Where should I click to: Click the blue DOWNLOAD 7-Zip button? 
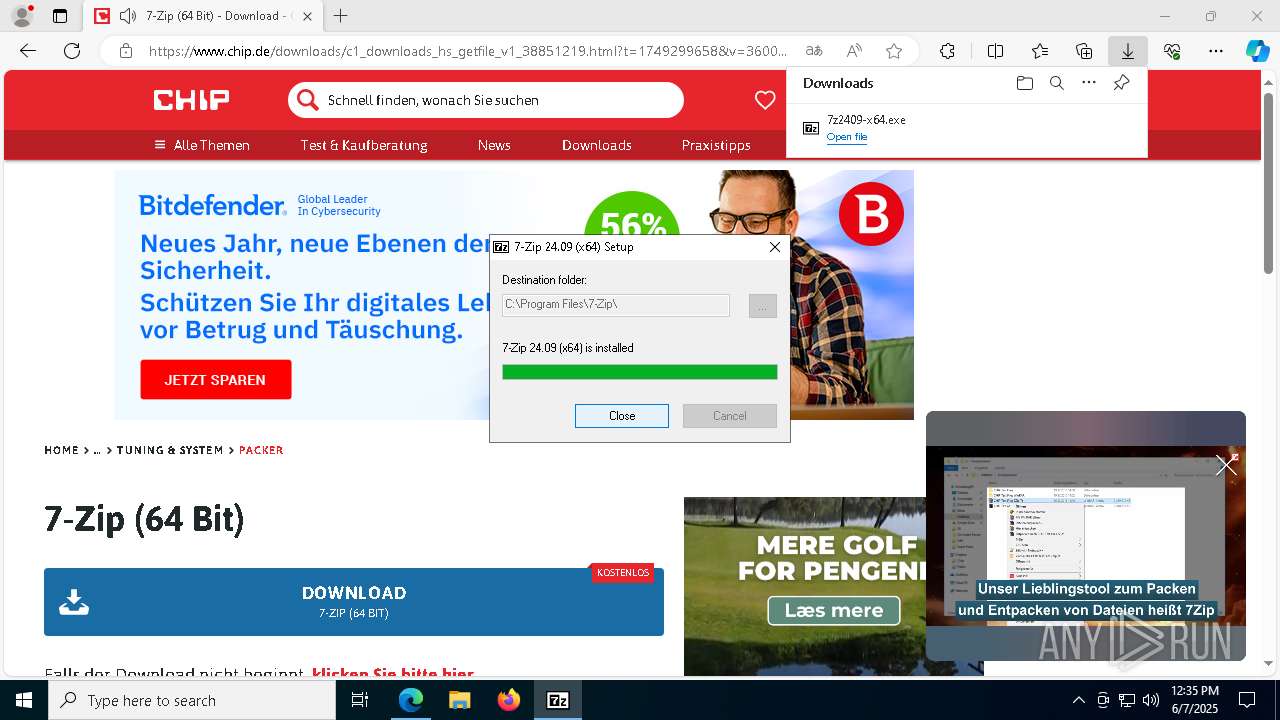(x=354, y=602)
